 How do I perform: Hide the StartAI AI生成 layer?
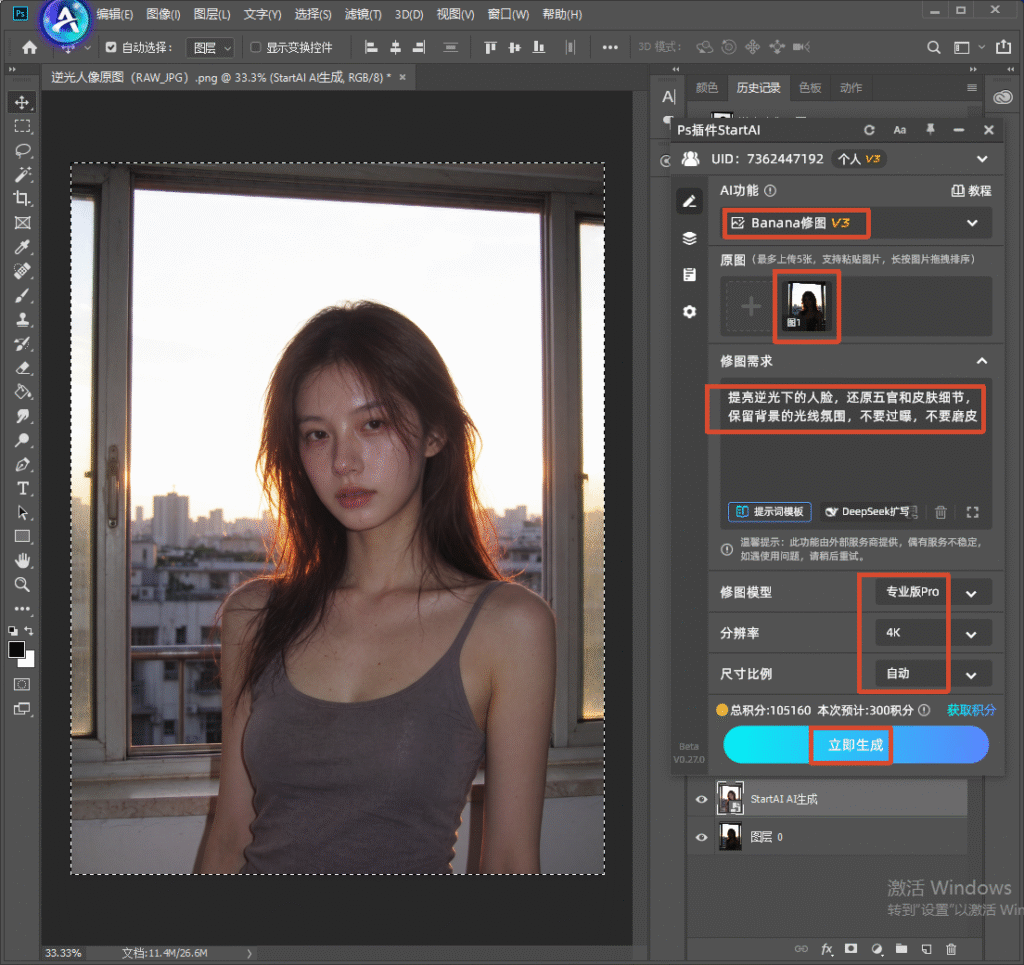pyautogui.click(x=701, y=799)
